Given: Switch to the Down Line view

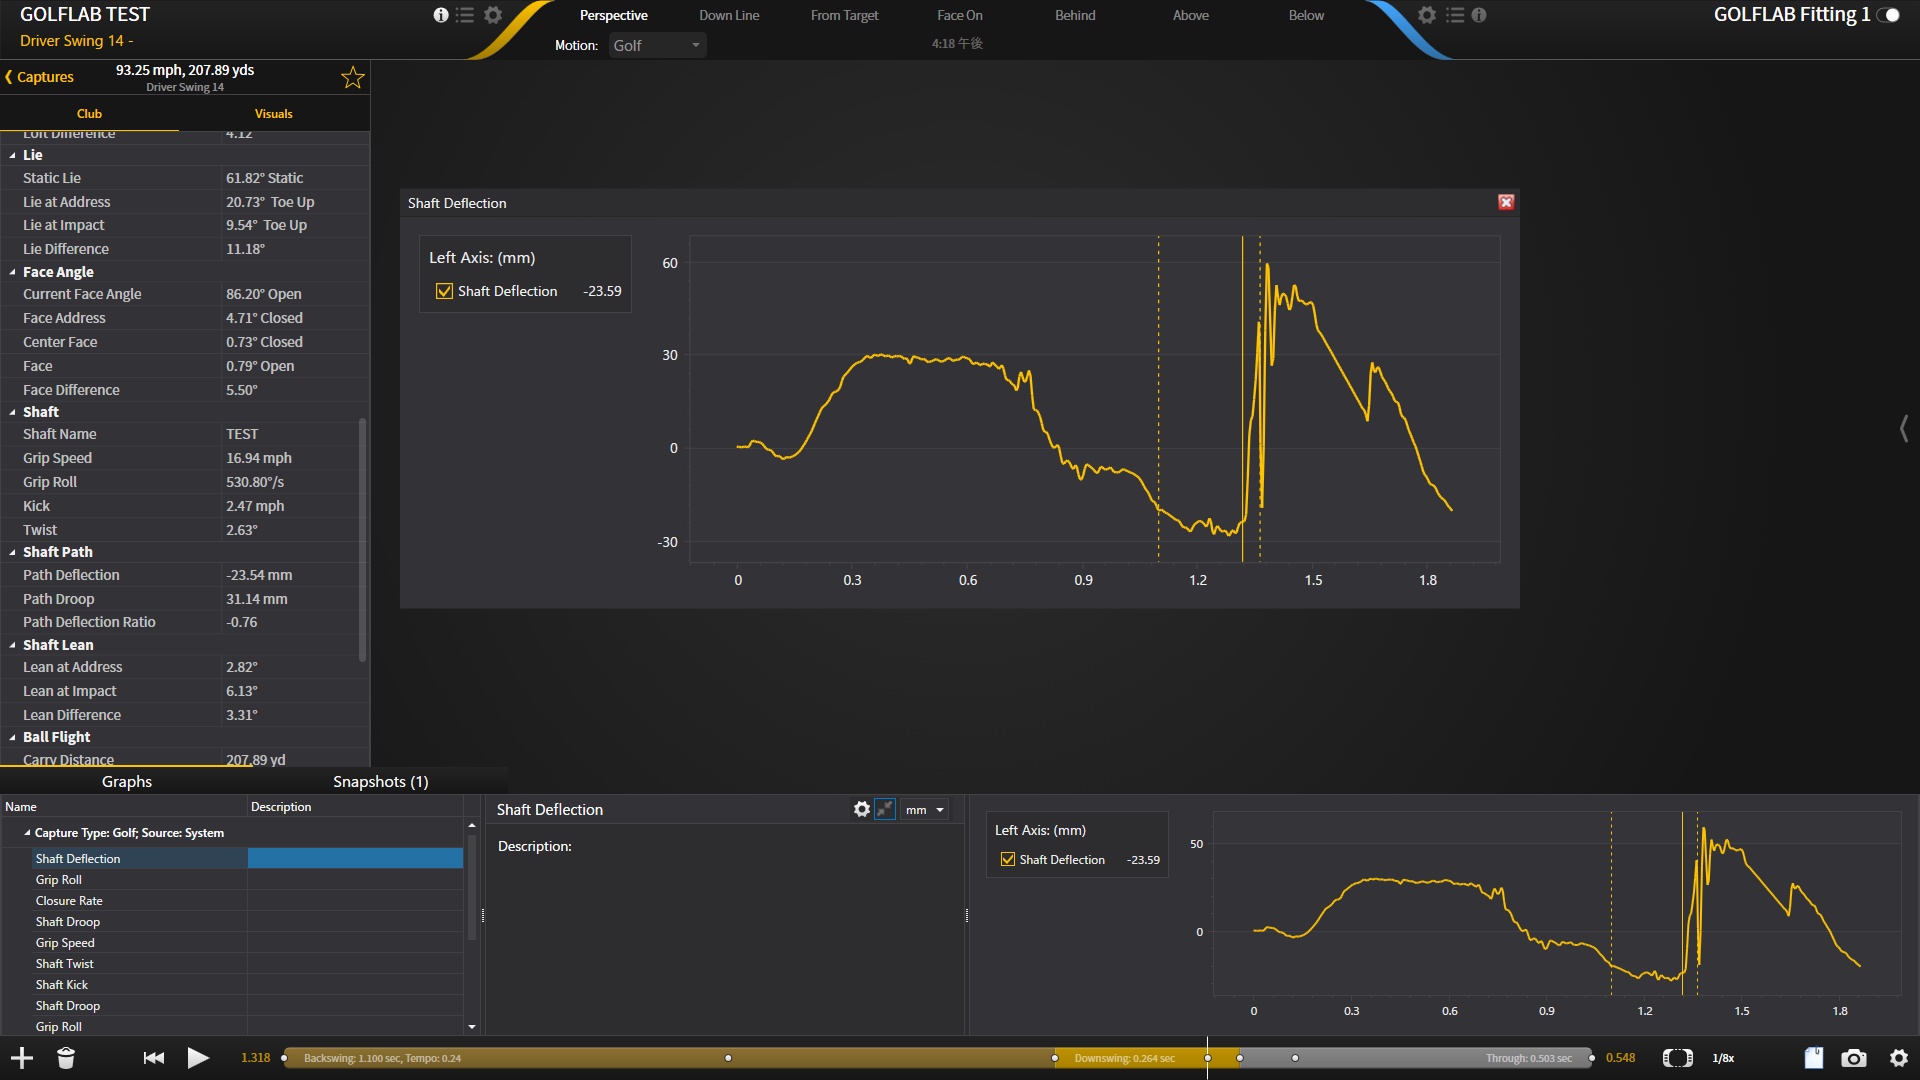Looking at the screenshot, I should (729, 15).
